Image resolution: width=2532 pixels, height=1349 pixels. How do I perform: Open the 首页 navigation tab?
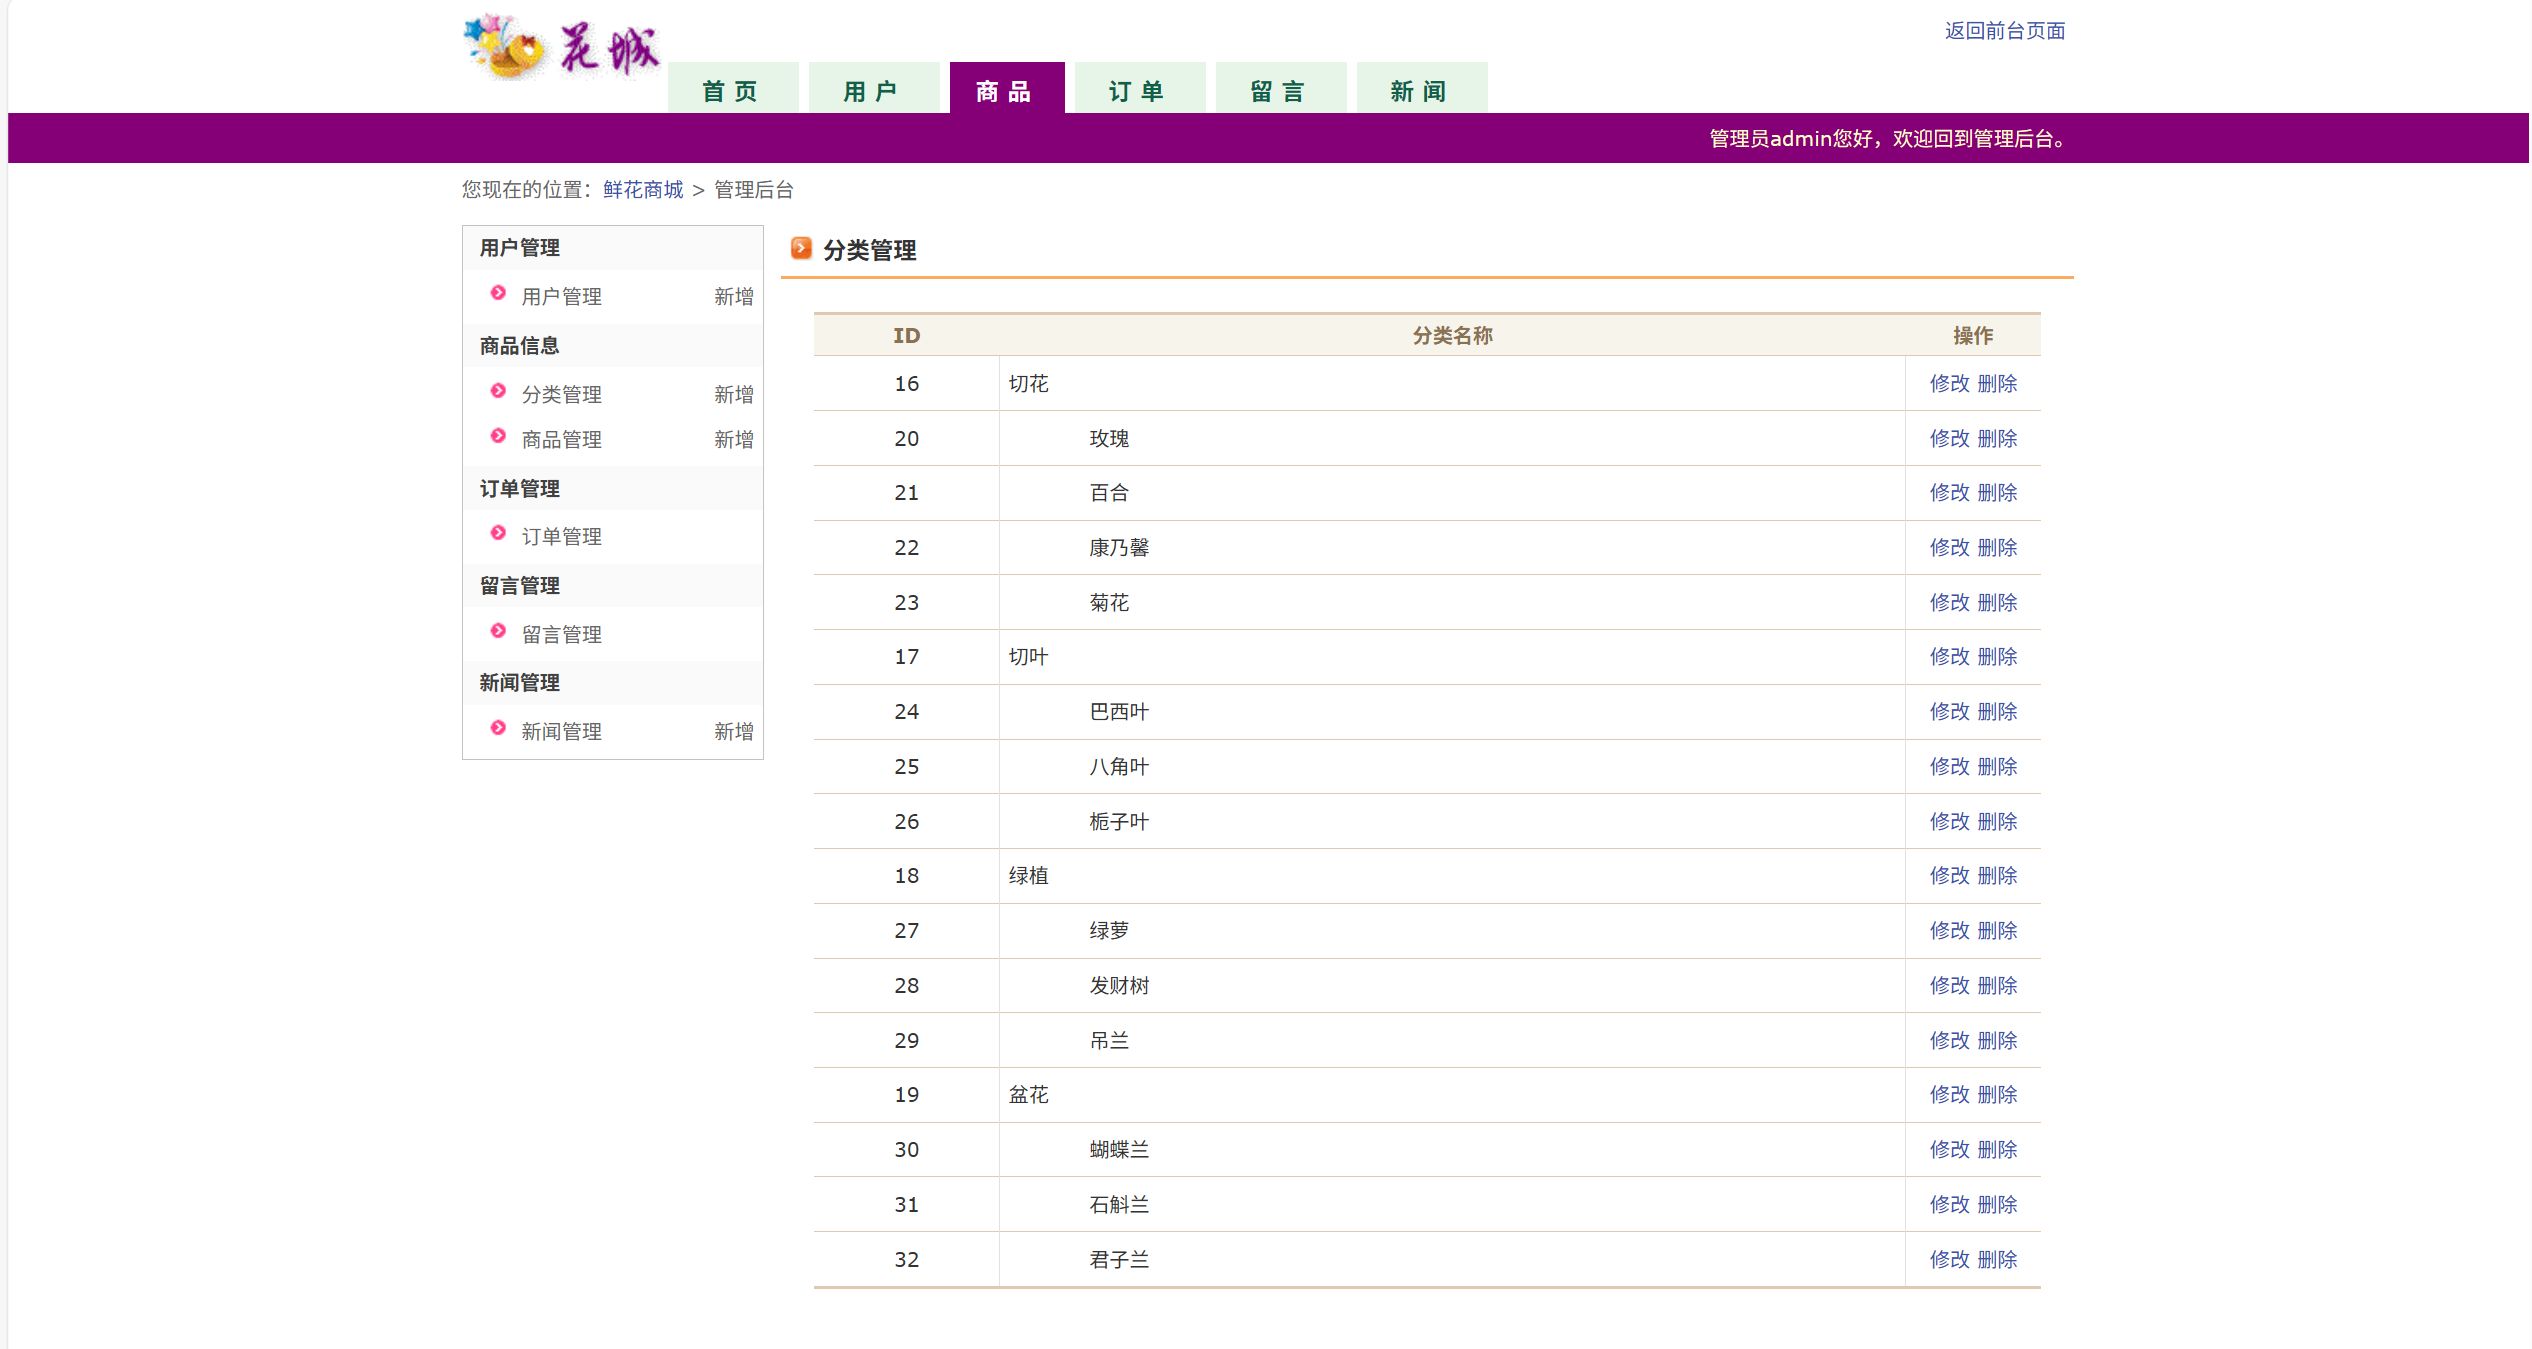731,91
